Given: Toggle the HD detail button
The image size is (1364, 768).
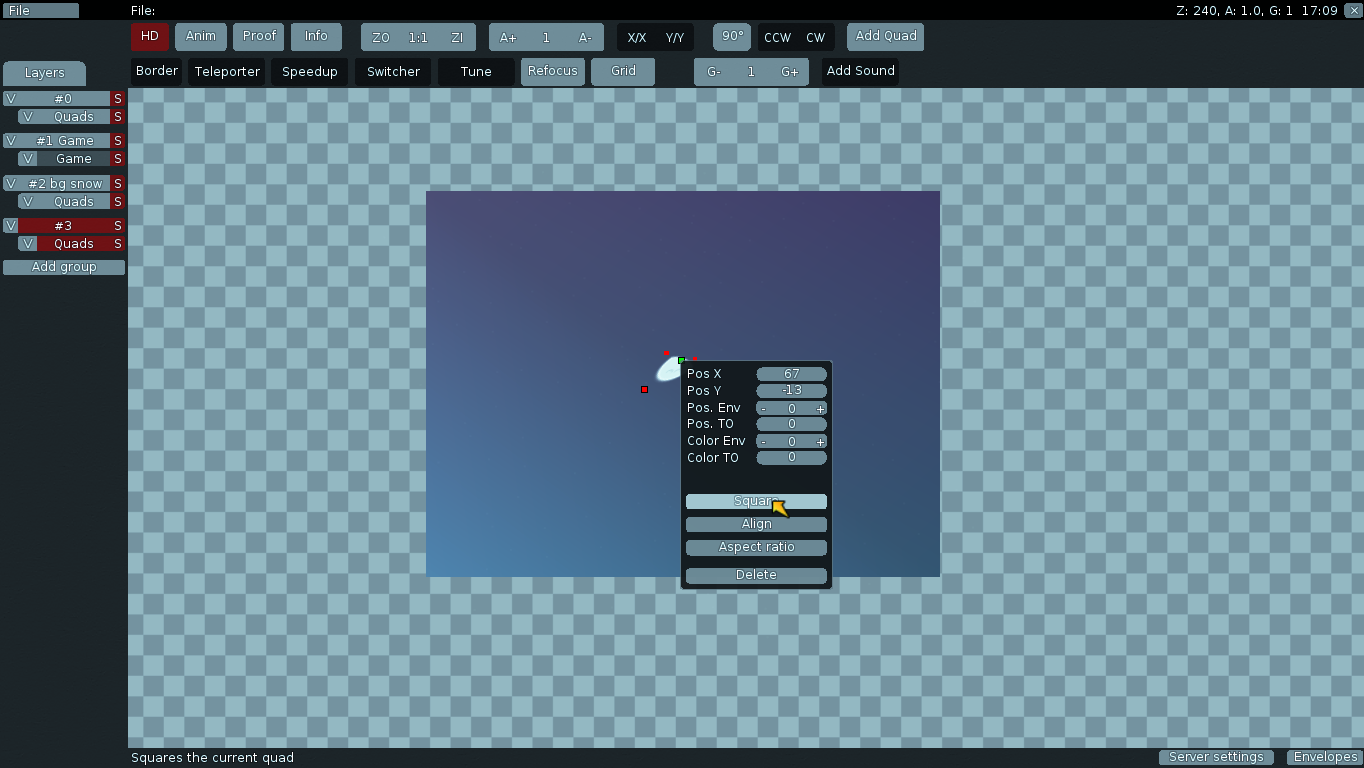Looking at the screenshot, I should 150,37.
